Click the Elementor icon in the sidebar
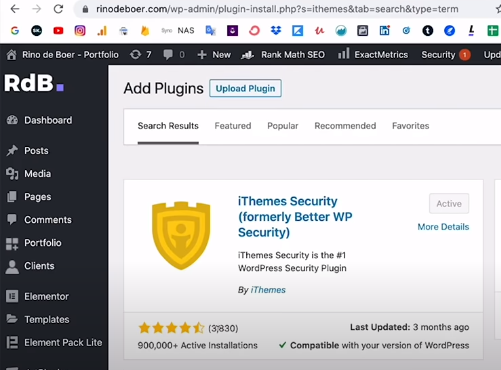This screenshot has width=501, height=370. point(12,296)
